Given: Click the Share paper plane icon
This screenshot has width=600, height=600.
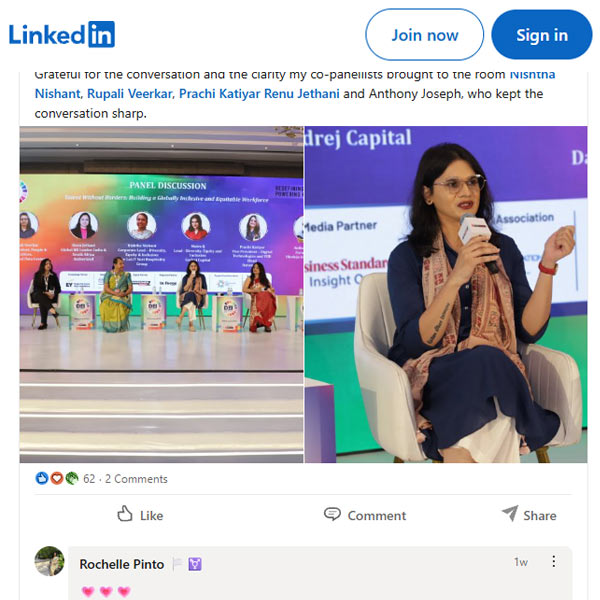Looking at the screenshot, I should click(x=510, y=513).
